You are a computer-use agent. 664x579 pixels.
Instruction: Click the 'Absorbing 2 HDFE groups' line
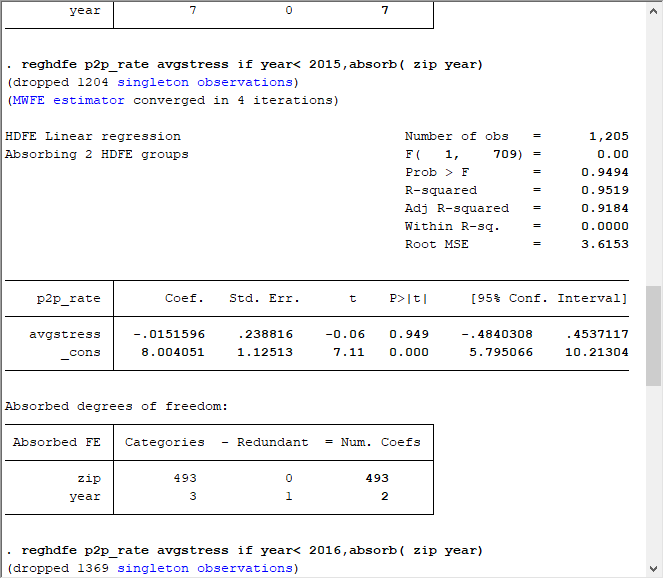(97, 154)
